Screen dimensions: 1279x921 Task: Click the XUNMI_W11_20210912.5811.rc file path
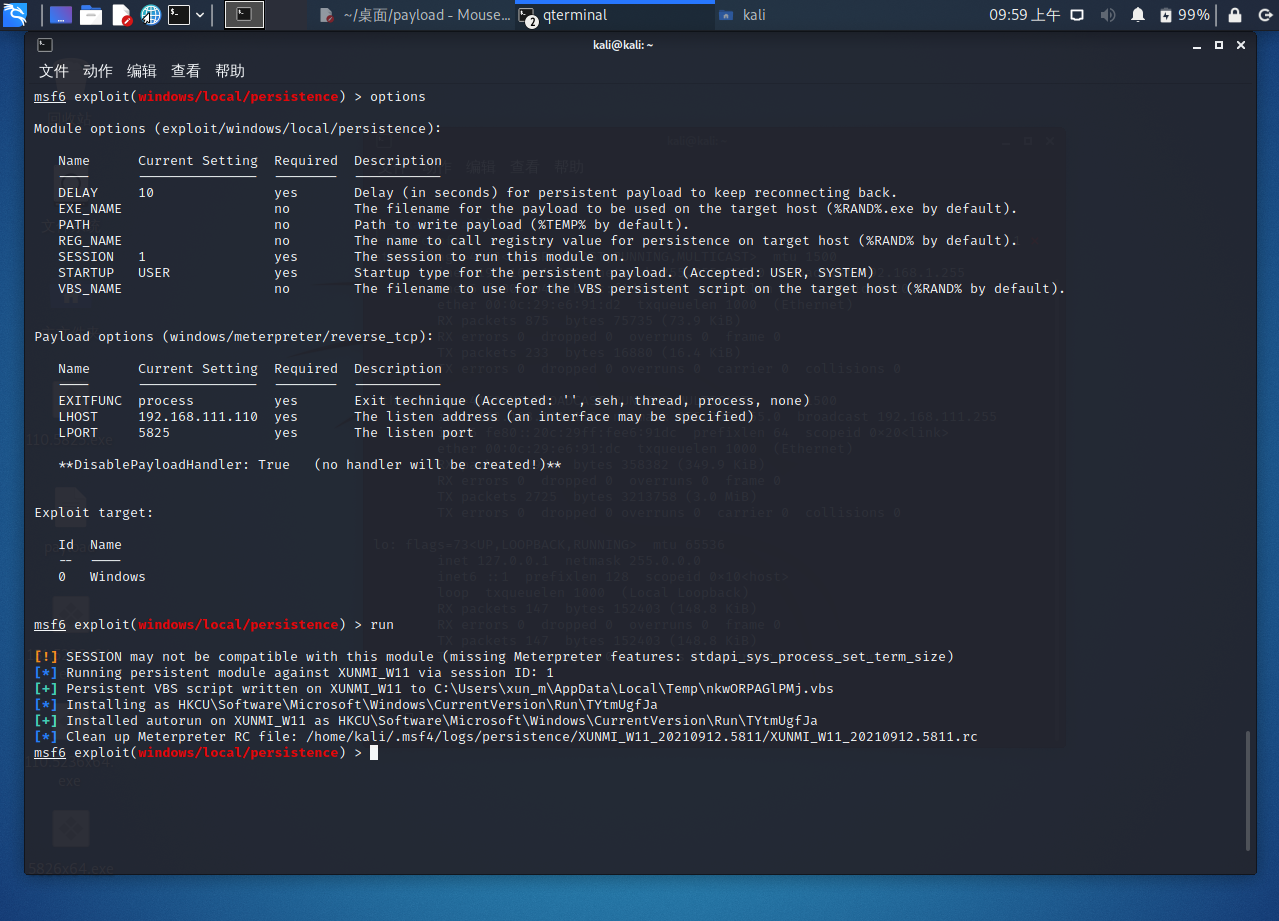click(642, 737)
